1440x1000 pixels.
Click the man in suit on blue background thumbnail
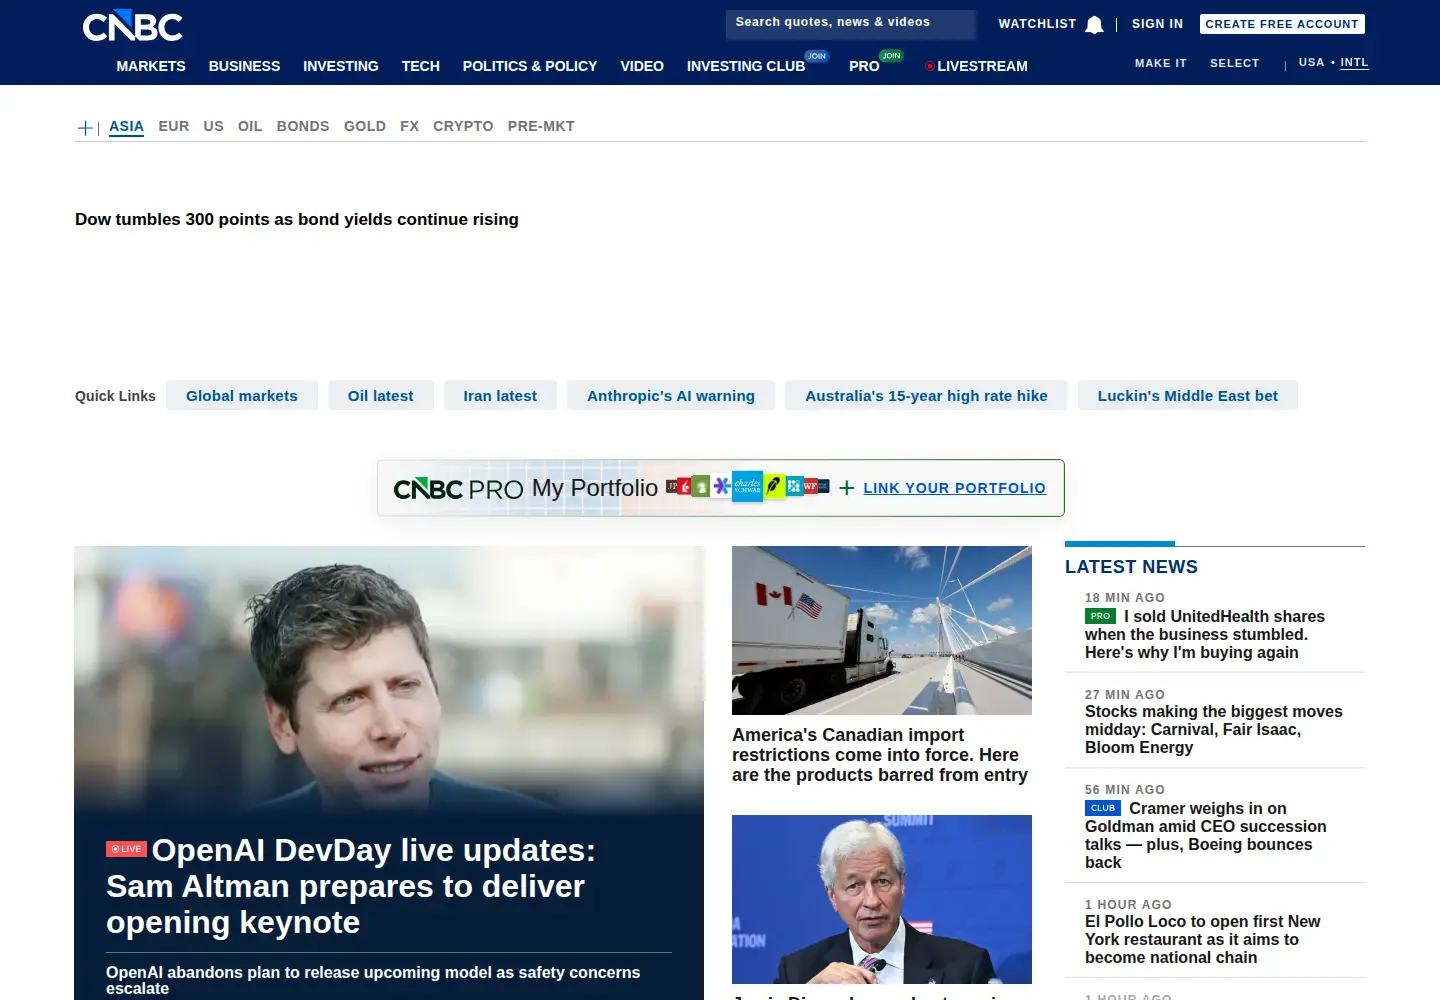(x=882, y=899)
